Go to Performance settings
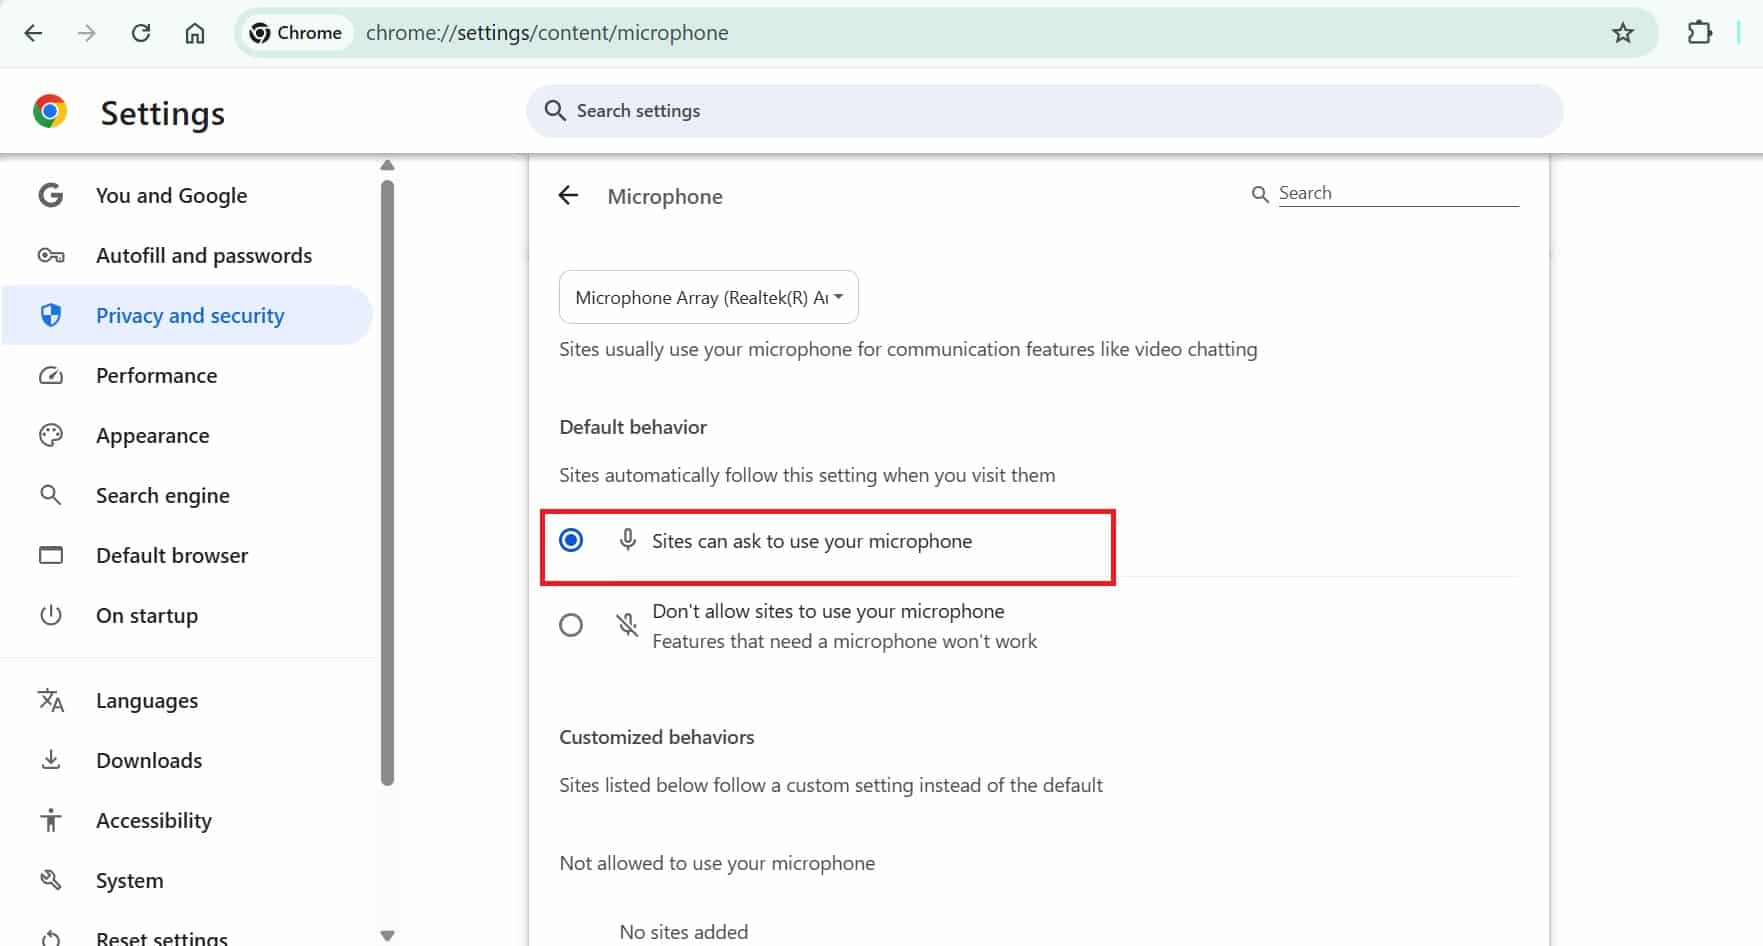Viewport: 1763px width, 946px height. 156,376
